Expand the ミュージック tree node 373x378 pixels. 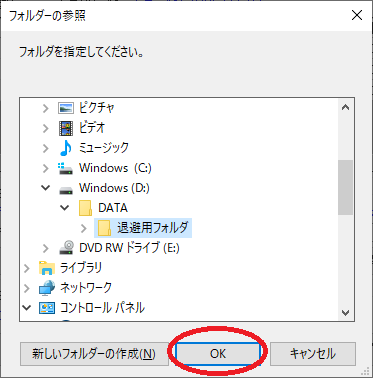coord(46,148)
